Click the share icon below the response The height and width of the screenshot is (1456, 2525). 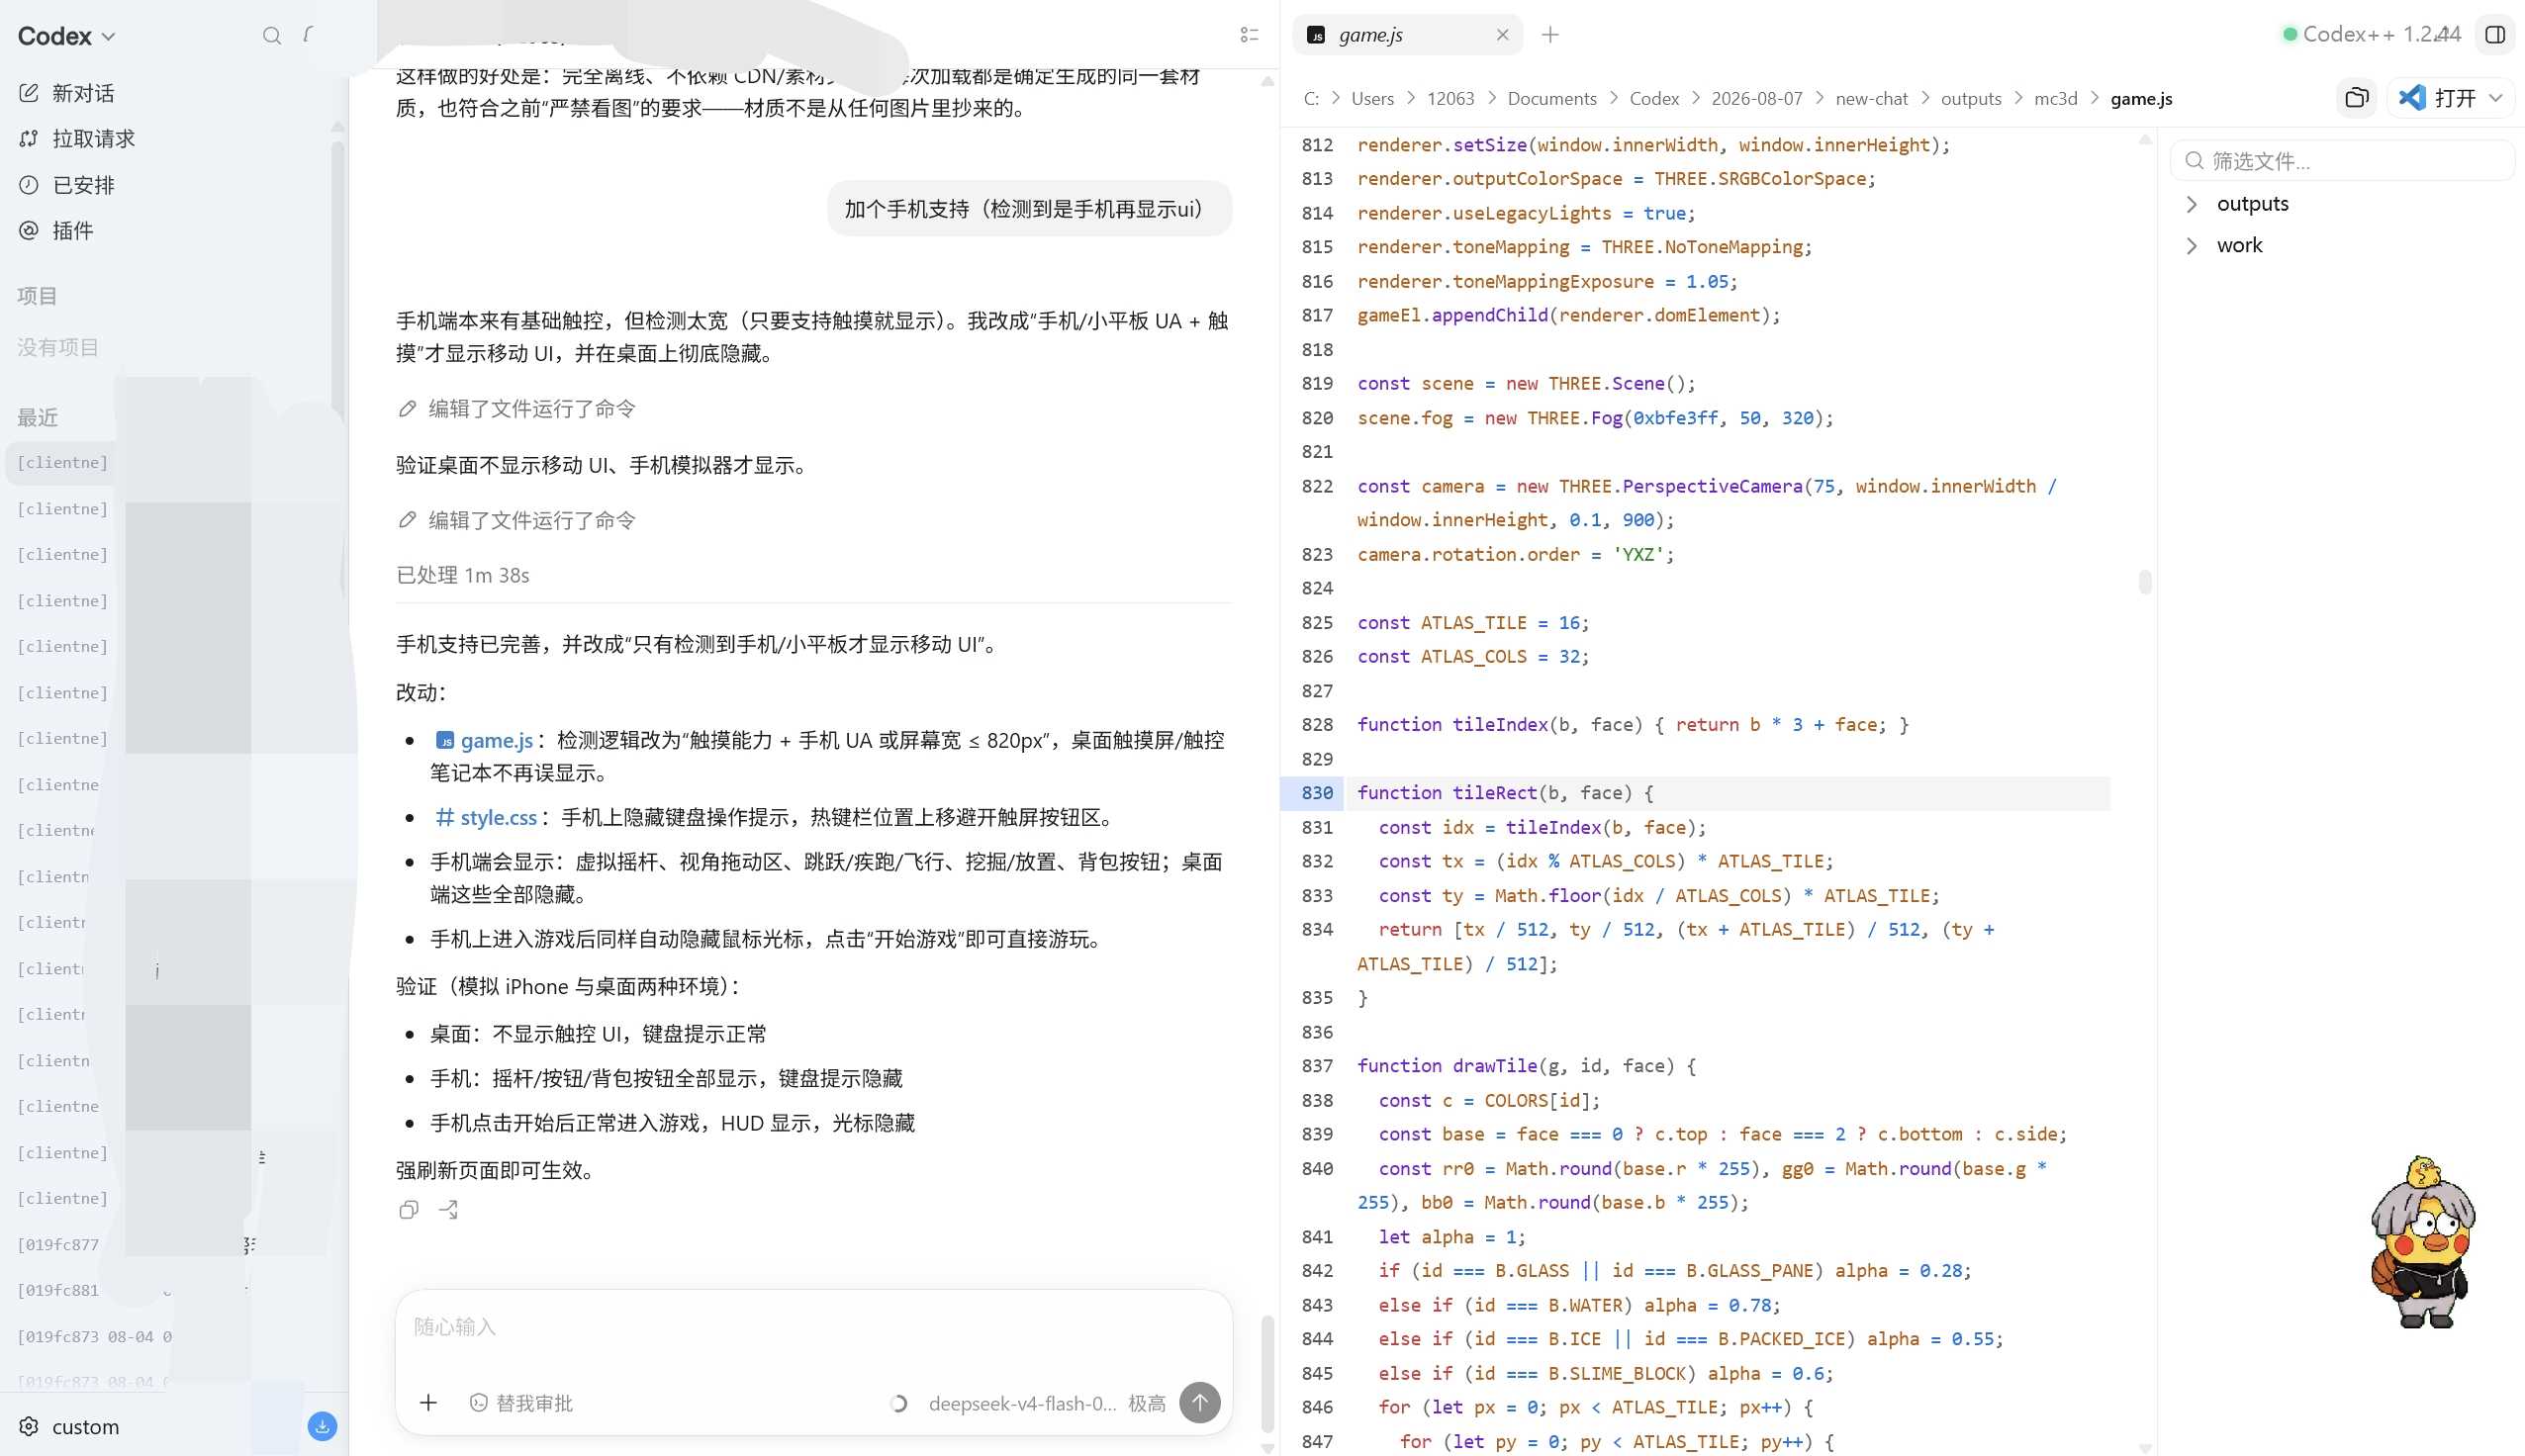point(449,1210)
